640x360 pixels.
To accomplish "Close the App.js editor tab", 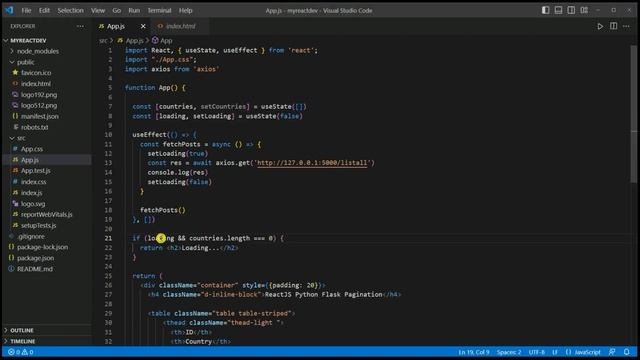I will 143,26.
